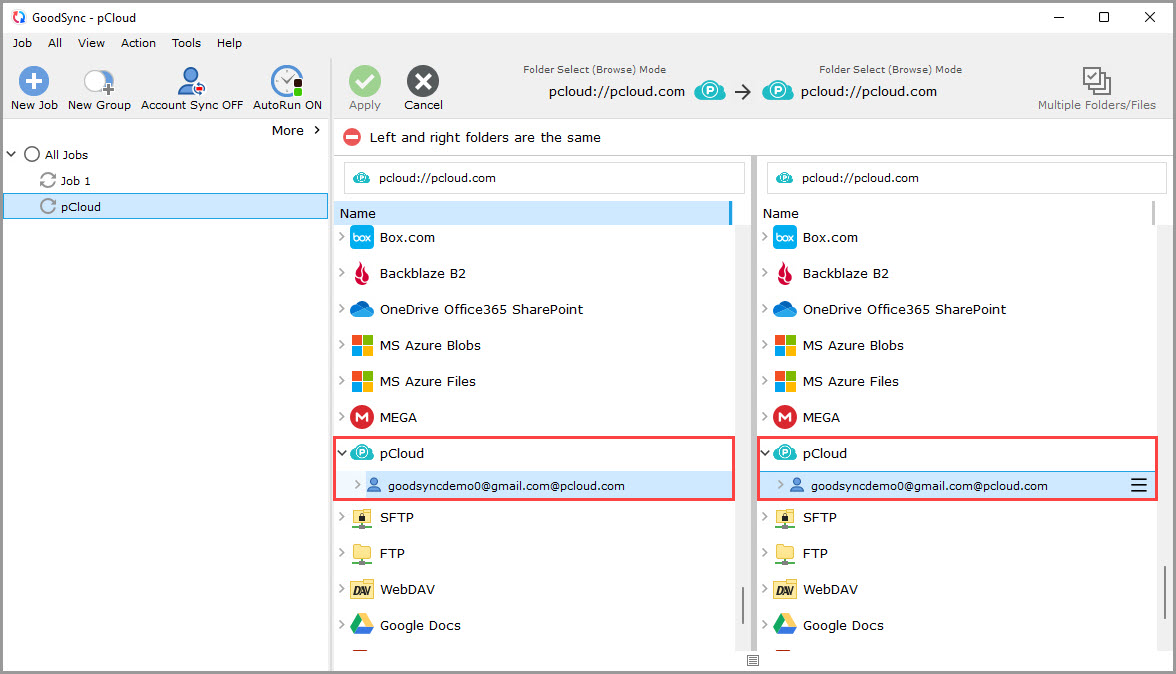Collapse pCloud node in left pane
1176x674 pixels.
click(342, 453)
